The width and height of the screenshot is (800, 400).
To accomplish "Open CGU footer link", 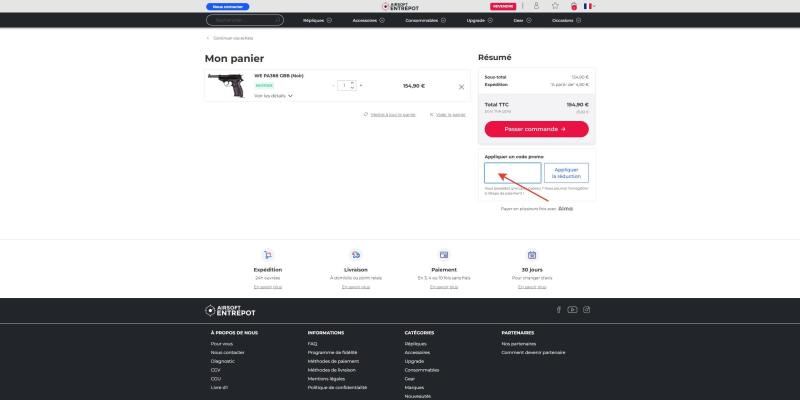I will [x=215, y=379].
